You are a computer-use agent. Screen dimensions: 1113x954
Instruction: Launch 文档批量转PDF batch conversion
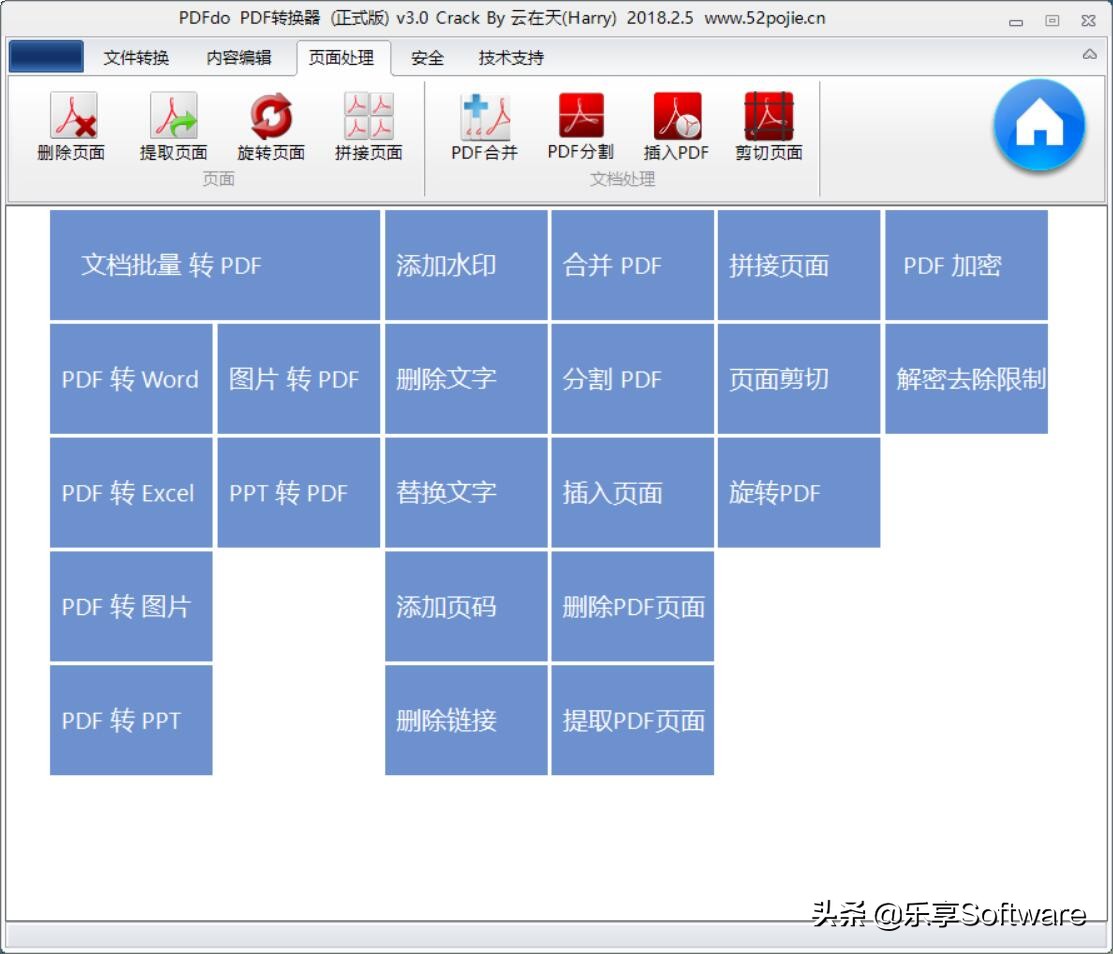point(214,263)
